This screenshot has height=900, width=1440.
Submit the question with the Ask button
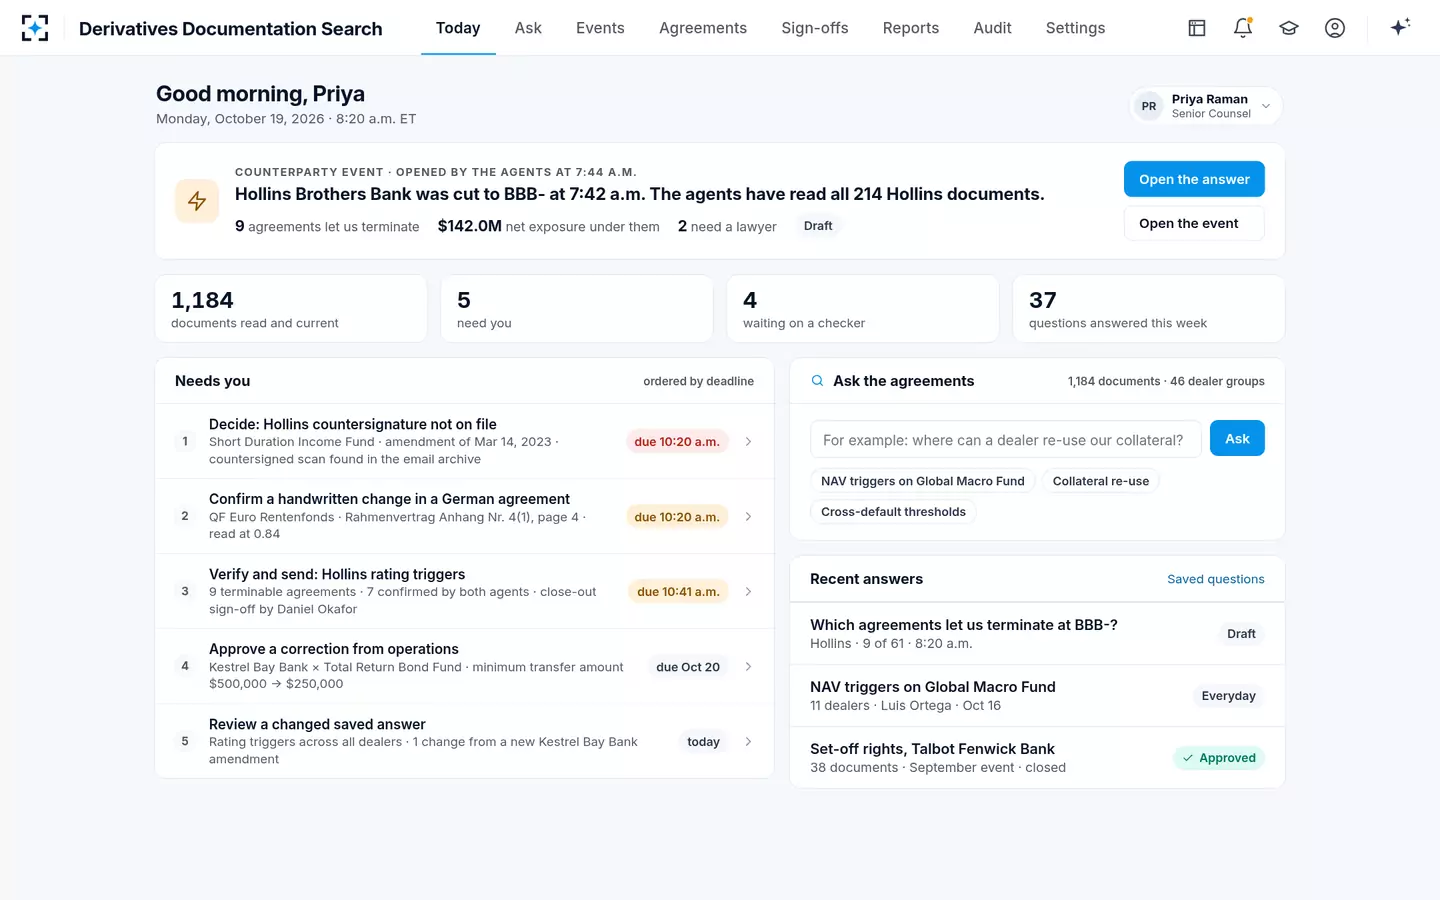(1237, 438)
